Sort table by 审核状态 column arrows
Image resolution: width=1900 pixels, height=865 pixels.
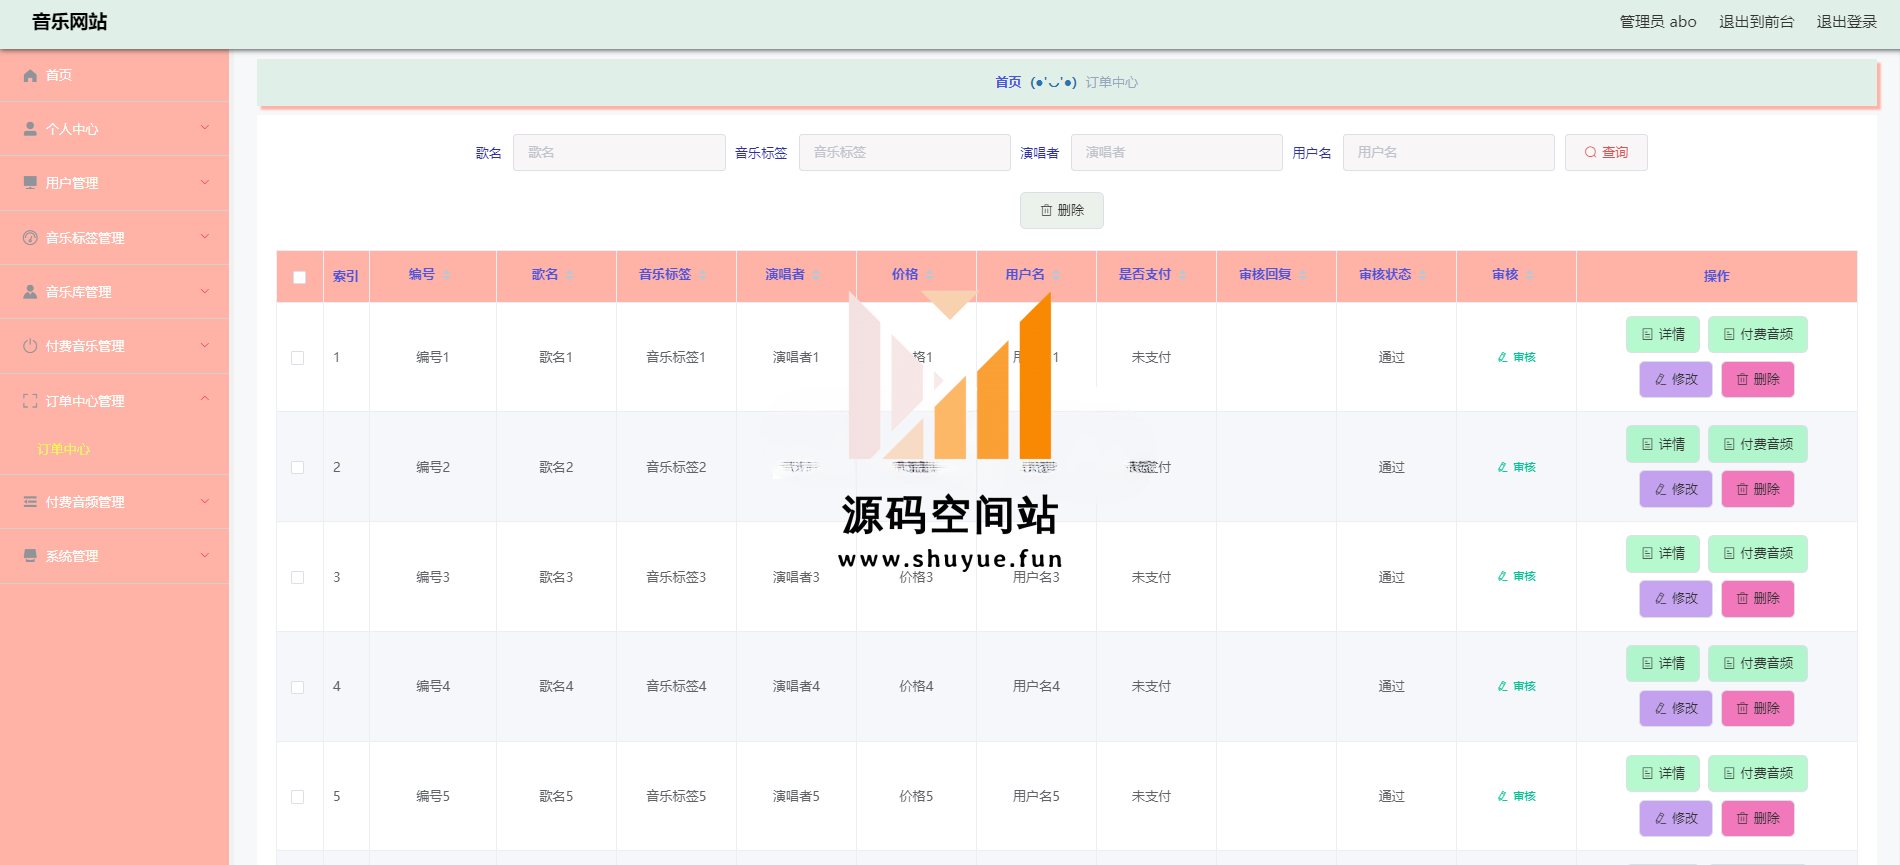tap(1422, 275)
